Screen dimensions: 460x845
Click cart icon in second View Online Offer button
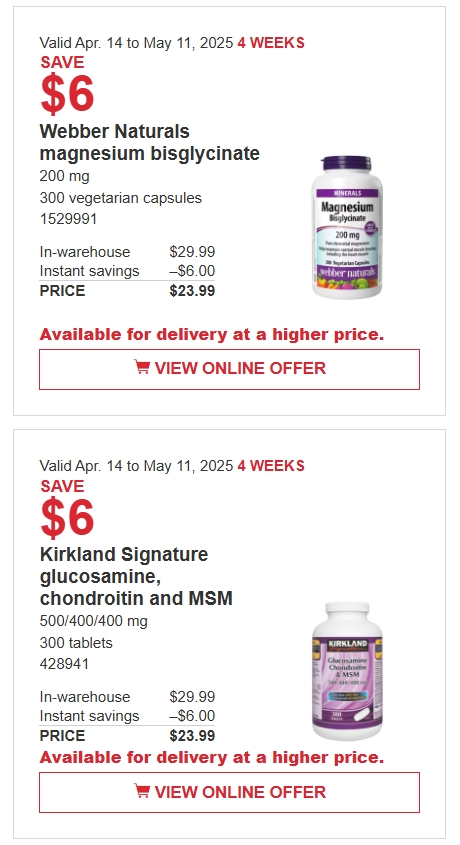pos(142,791)
